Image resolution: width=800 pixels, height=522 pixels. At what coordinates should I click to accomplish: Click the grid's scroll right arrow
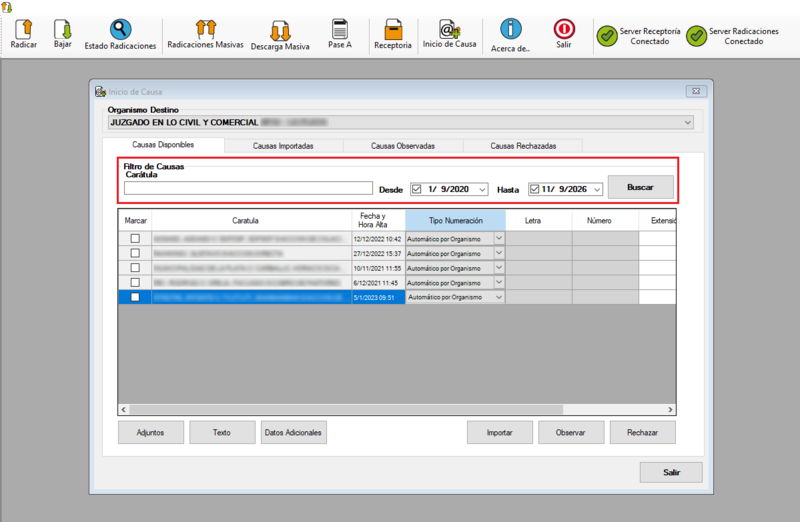670,410
